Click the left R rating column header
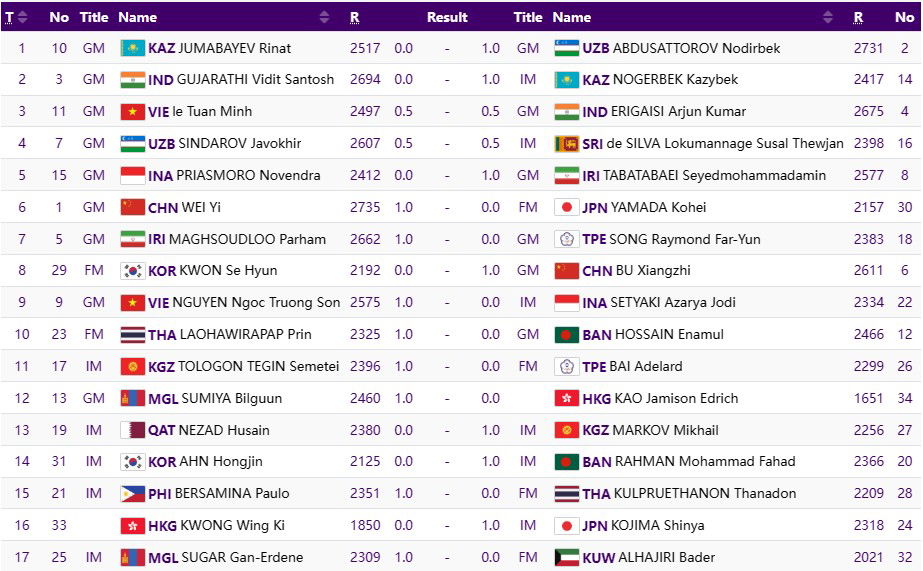Image resolution: width=923 pixels, height=571 pixels. pyautogui.click(x=355, y=17)
